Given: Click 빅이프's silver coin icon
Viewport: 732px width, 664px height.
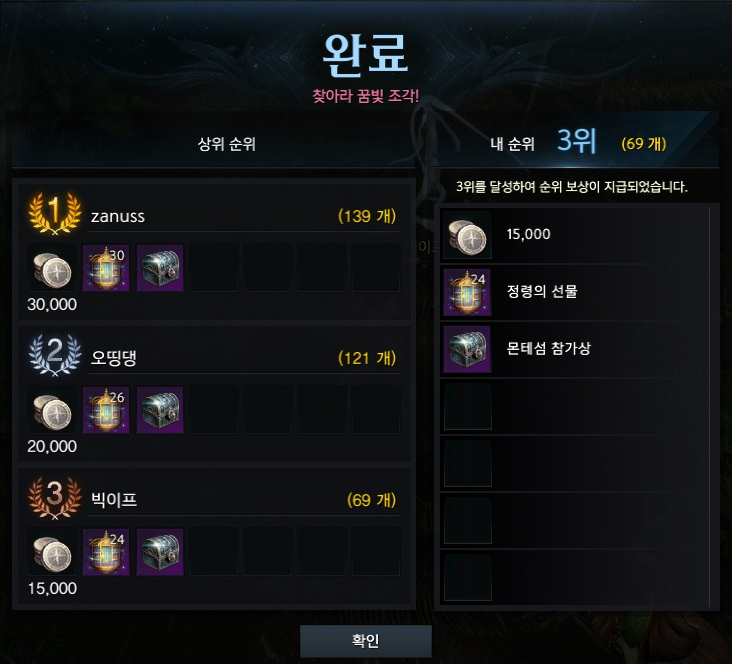Looking at the screenshot, I should pos(52,552).
